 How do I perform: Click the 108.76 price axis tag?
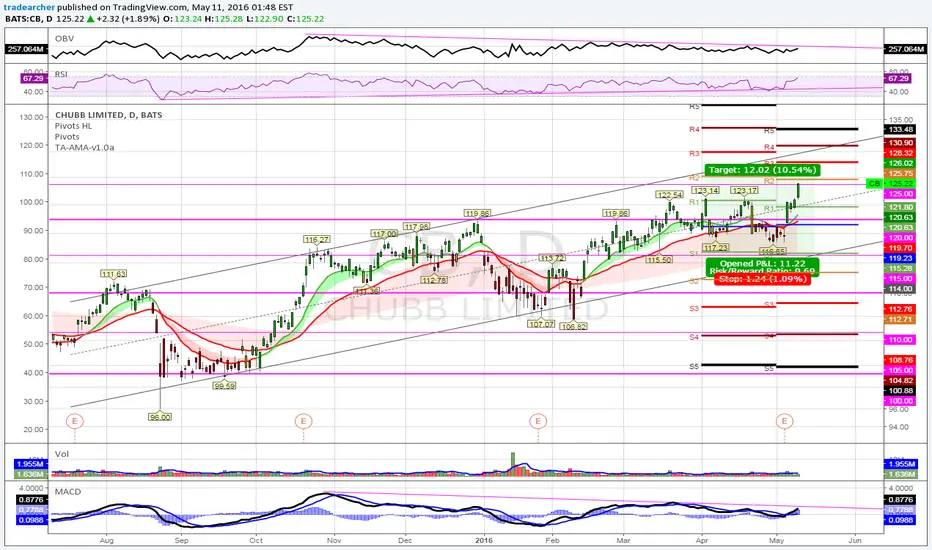pyautogui.click(x=900, y=360)
